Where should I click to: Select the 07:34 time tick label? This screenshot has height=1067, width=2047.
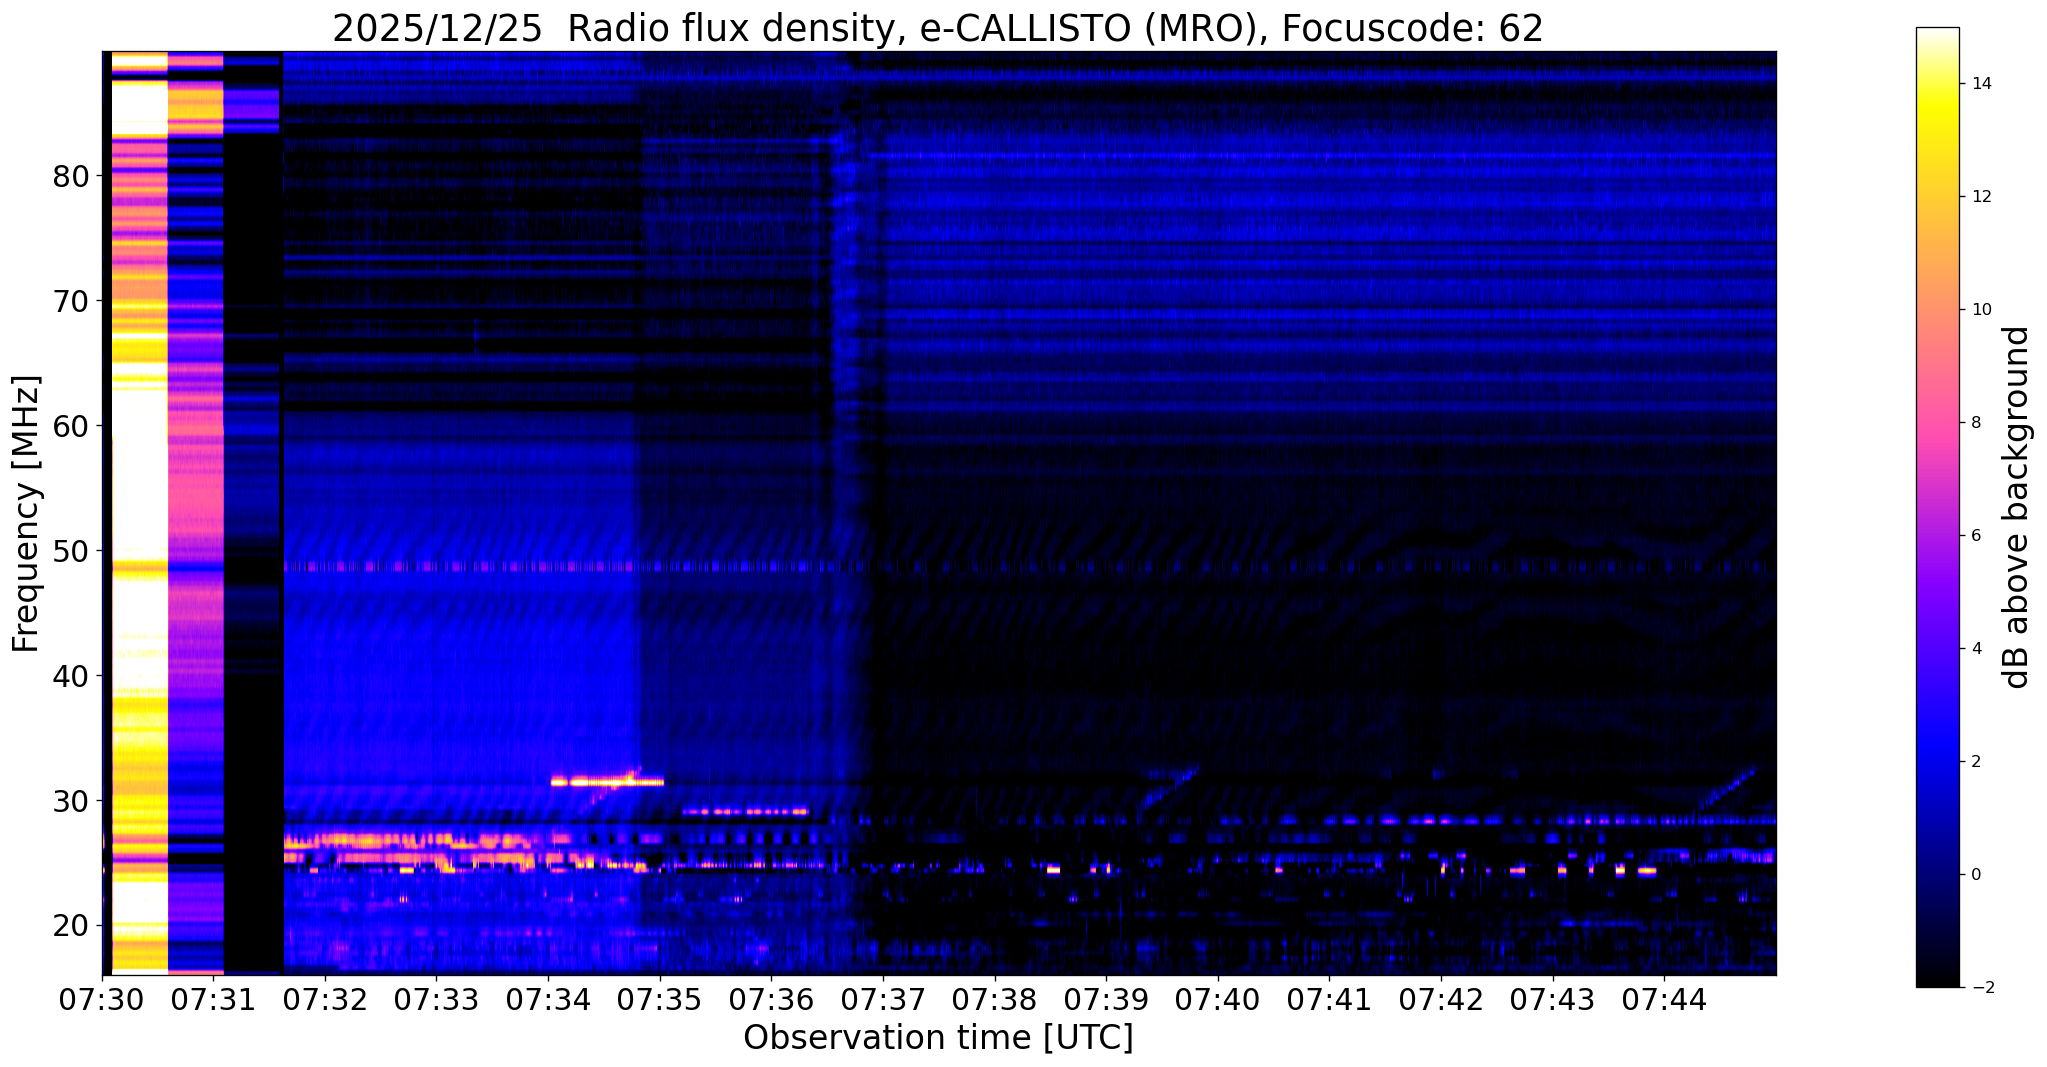[548, 999]
